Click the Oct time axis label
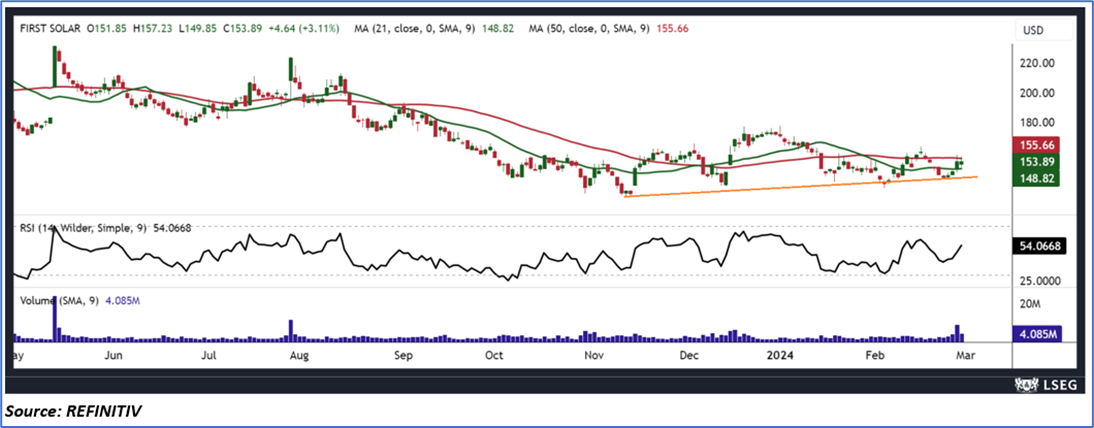Screen dimensions: 1094x428 [x=494, y=355]
